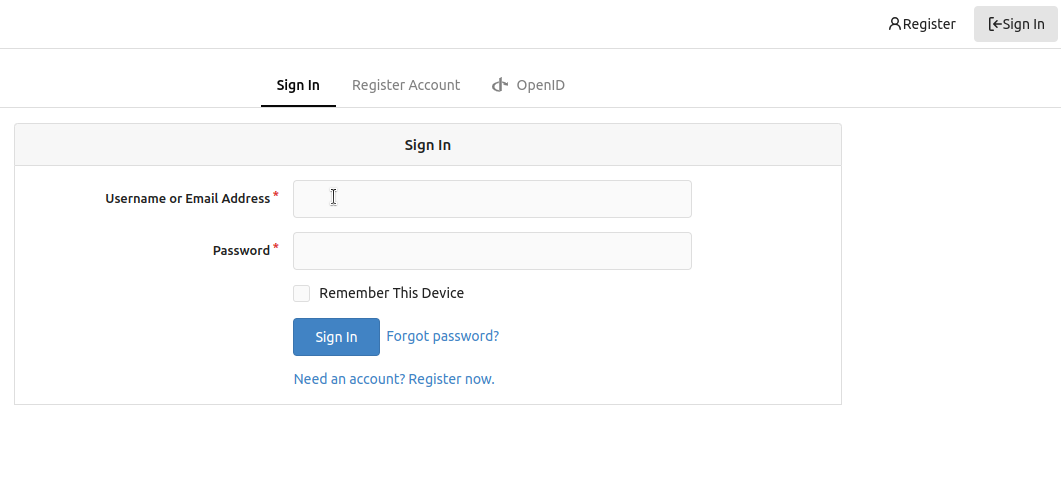Click the arrow icon beside top-right Sign In

994,24
